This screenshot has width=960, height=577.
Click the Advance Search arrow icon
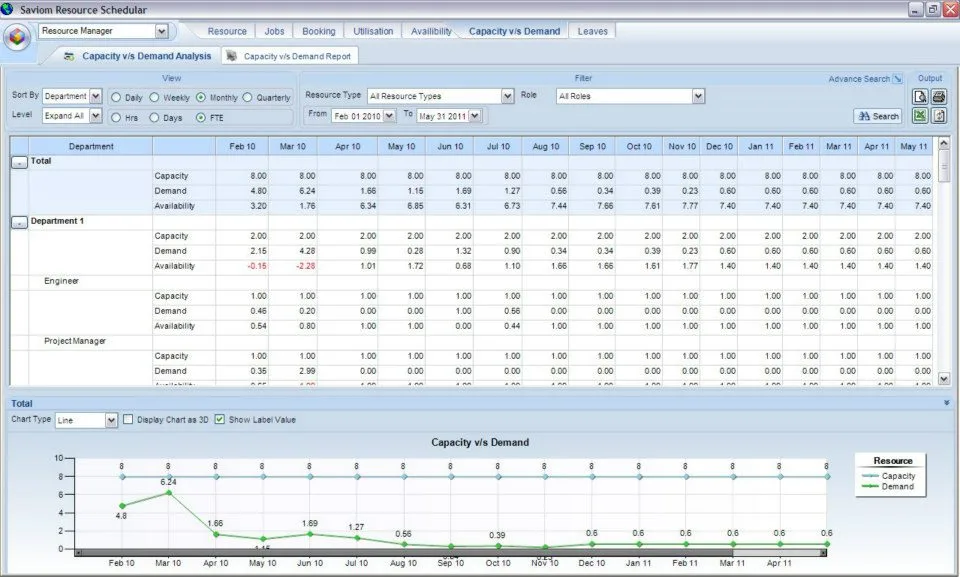click(898, 79)
